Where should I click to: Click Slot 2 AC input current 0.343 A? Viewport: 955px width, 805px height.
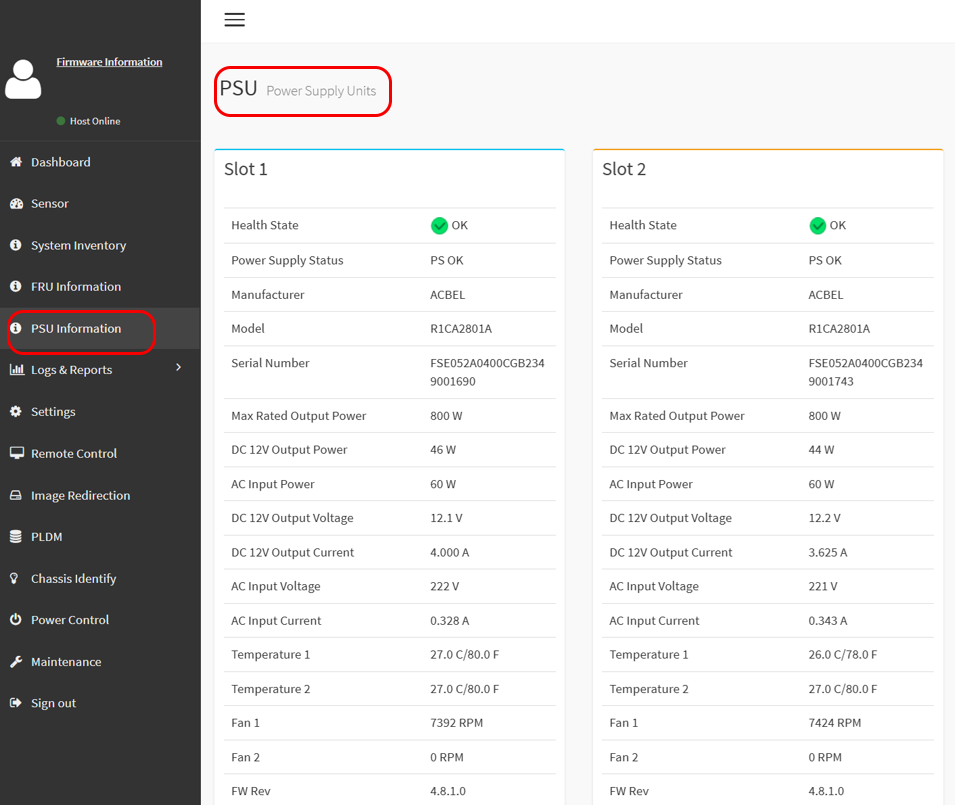[x=828, y=621]
